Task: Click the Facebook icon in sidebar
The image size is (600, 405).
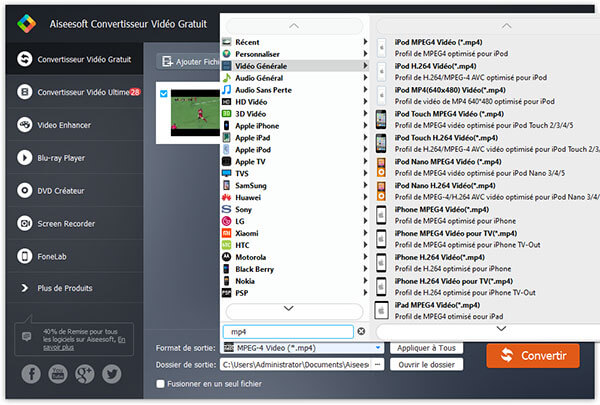Action: 29,373
